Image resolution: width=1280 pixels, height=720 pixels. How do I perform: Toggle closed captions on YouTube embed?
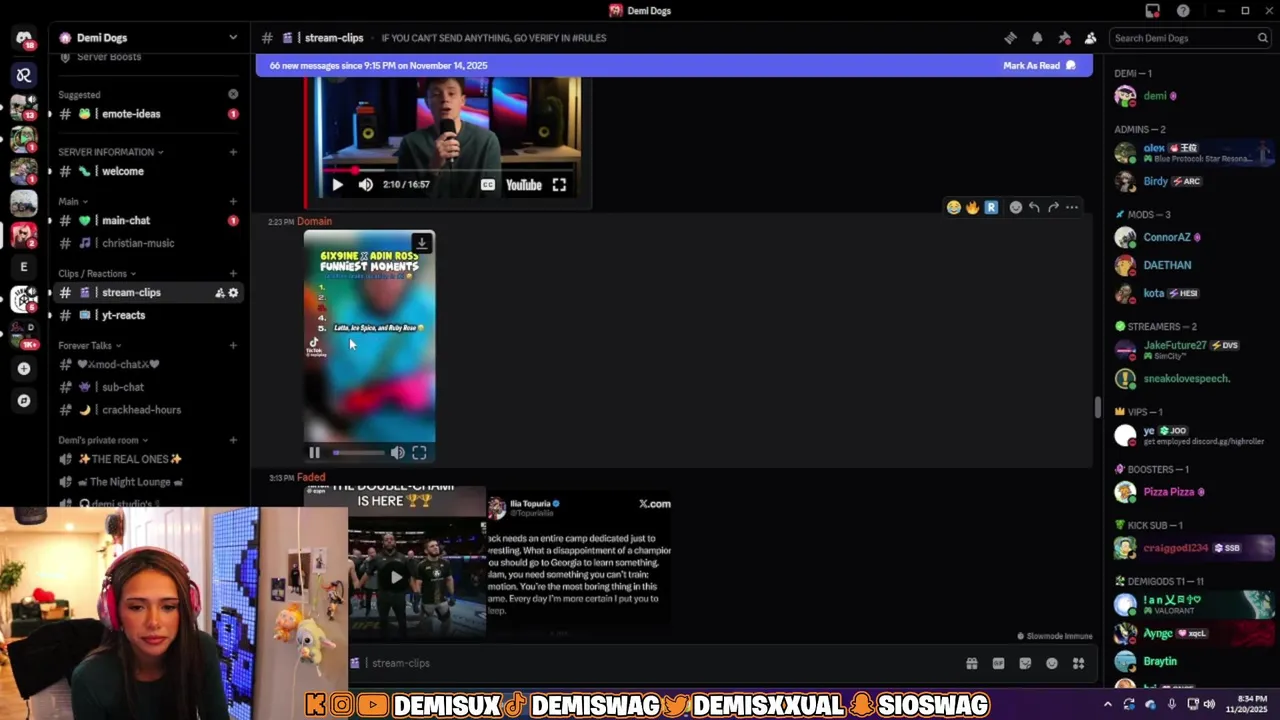point(487,185)
